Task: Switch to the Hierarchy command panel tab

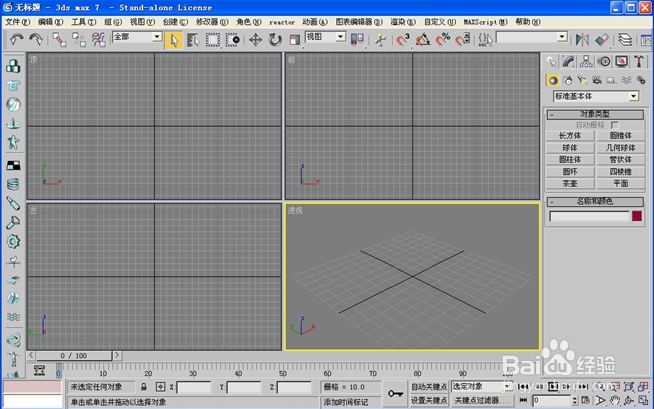Action: [x=586, y=62]
